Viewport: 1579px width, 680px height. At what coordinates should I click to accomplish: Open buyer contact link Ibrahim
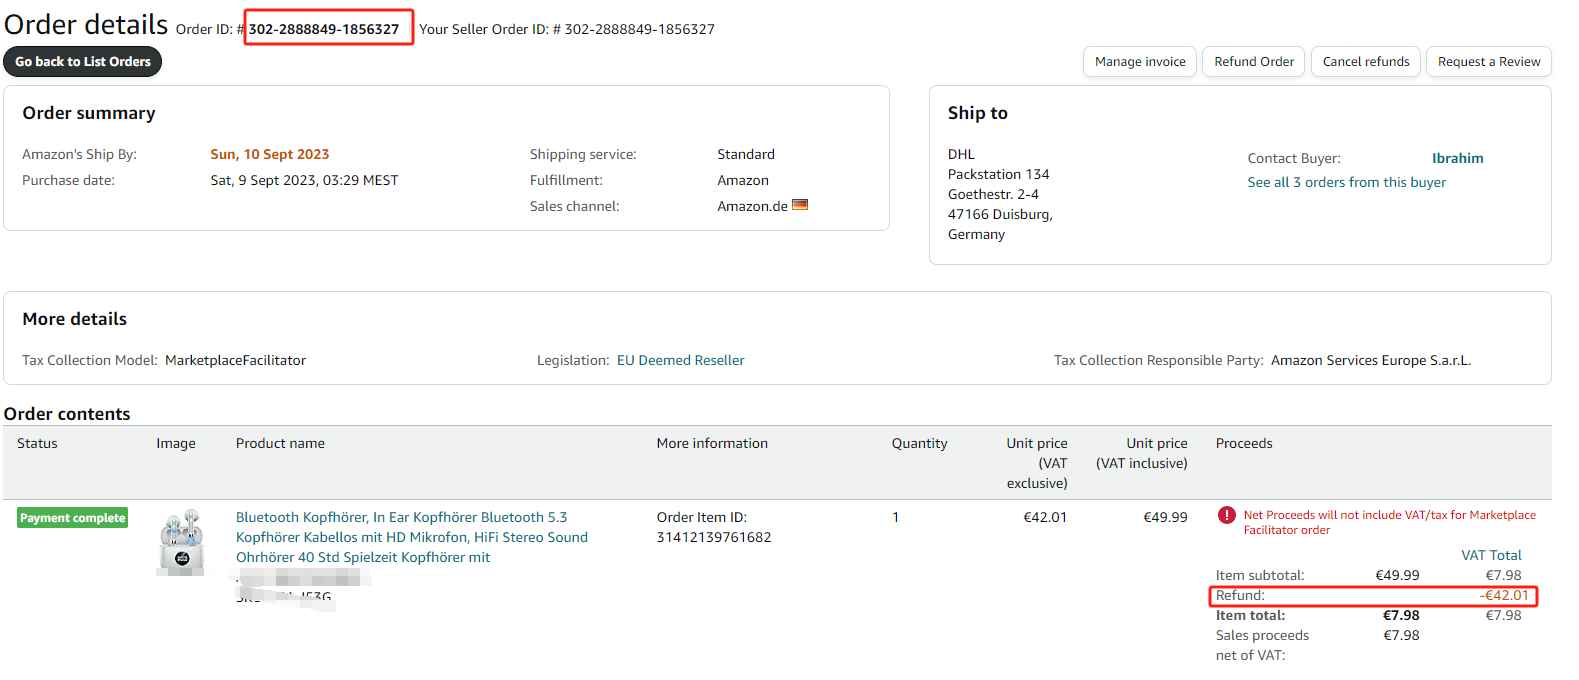[1457, 158]
